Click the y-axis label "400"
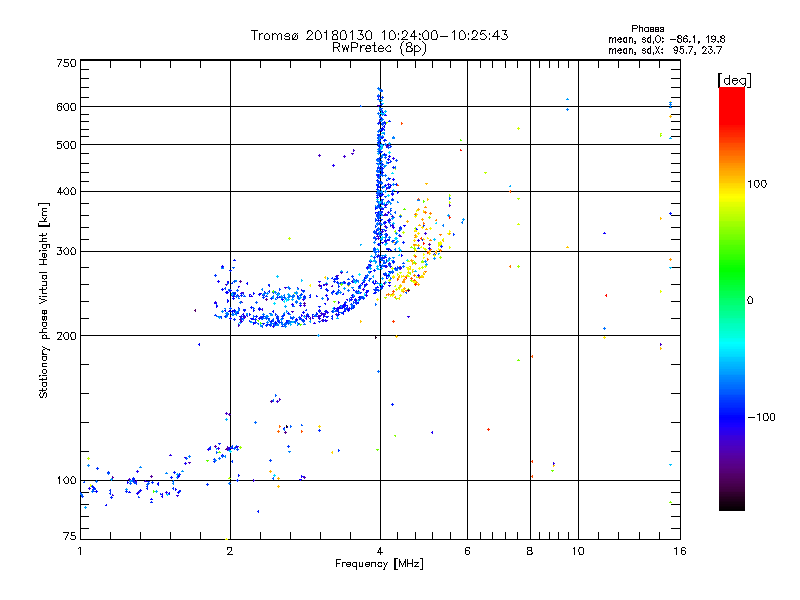The height and width of the screenshot is (600, 800). point(67,192)
